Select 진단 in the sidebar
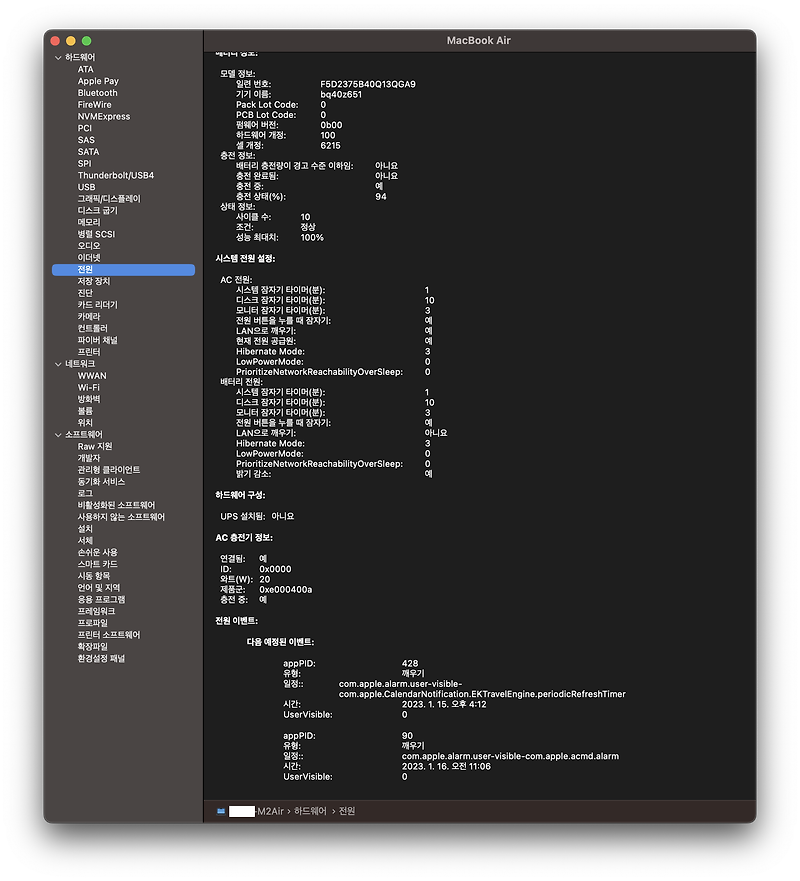800x881 pixels. [85, 293]
